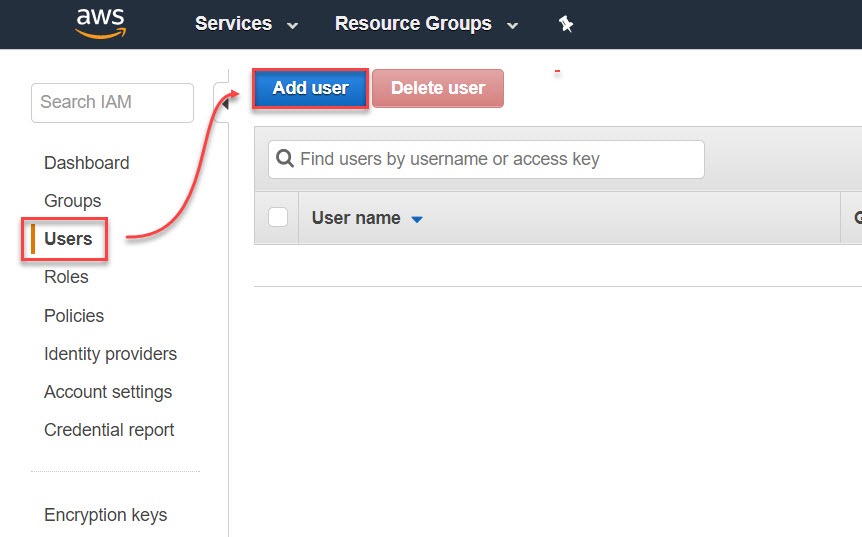This screenshot has height=537, width=862.
Task: Go to the Dashboard section
Action: click(x=86, y=163)
